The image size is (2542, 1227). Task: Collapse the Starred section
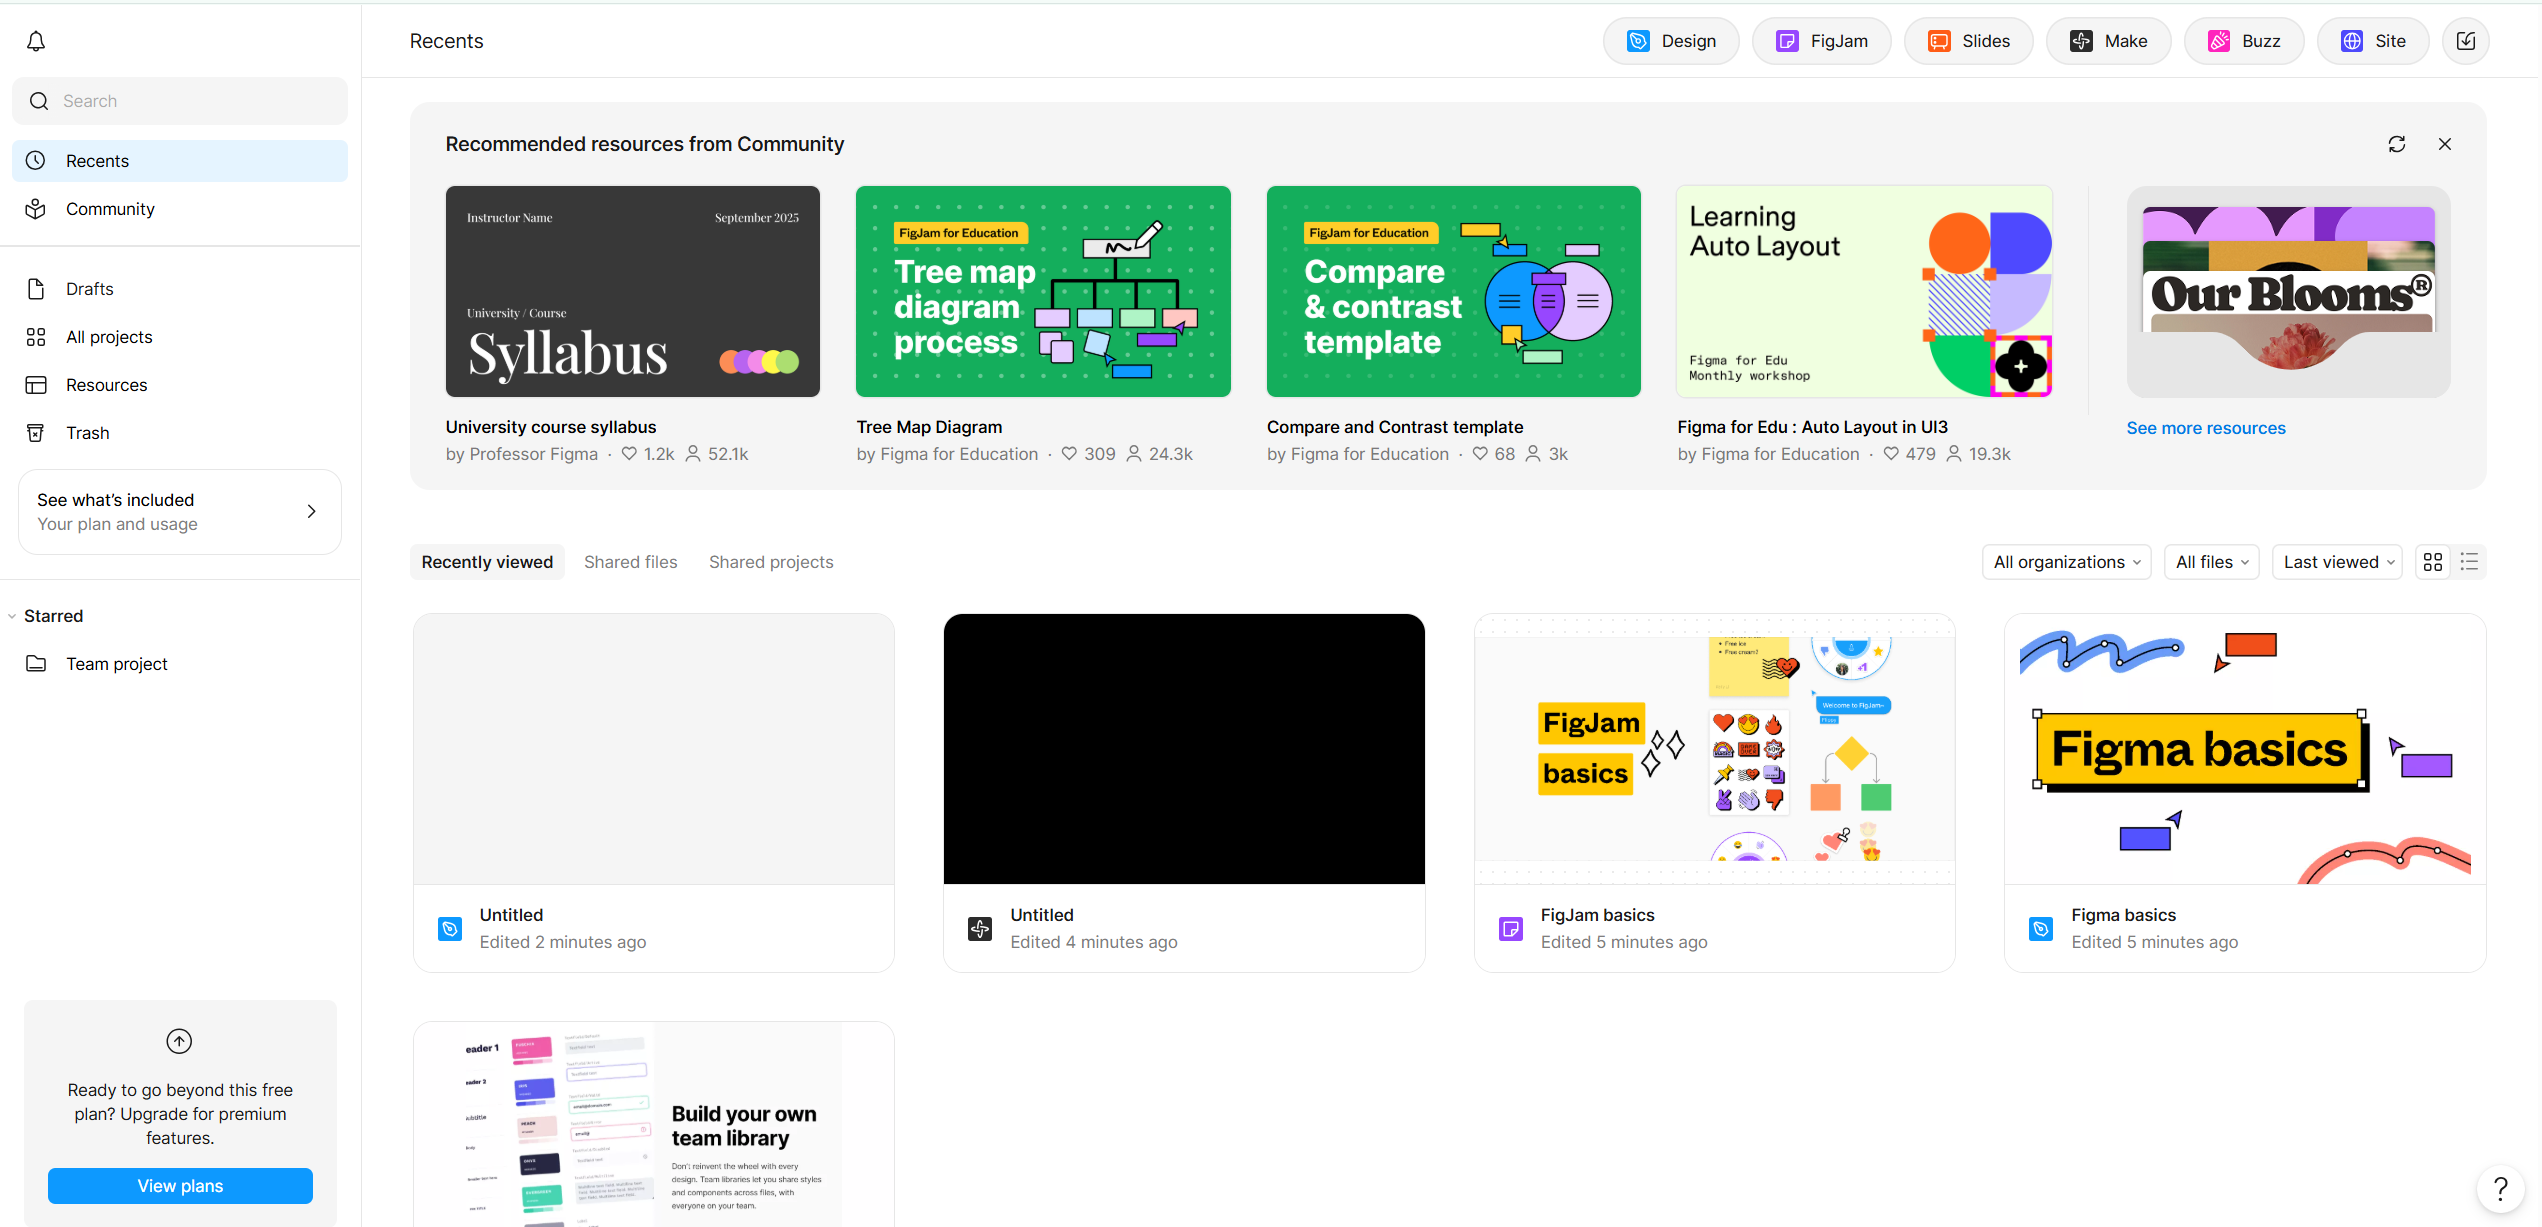12,616
